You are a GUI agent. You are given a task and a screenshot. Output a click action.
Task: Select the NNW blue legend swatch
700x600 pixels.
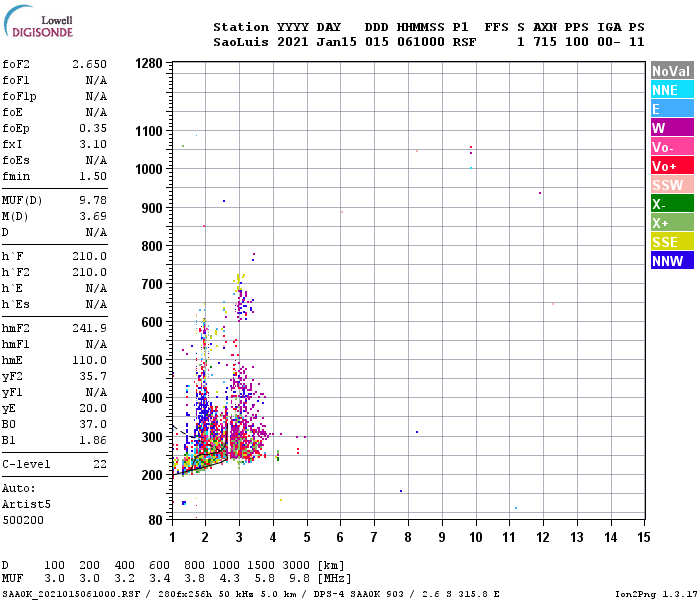[x=672, y=261]
